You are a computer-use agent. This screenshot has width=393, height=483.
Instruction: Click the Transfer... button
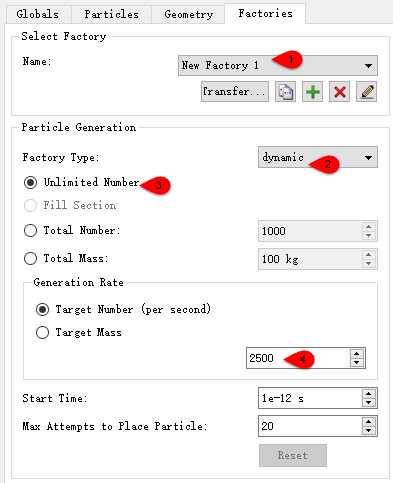point(235,92)
